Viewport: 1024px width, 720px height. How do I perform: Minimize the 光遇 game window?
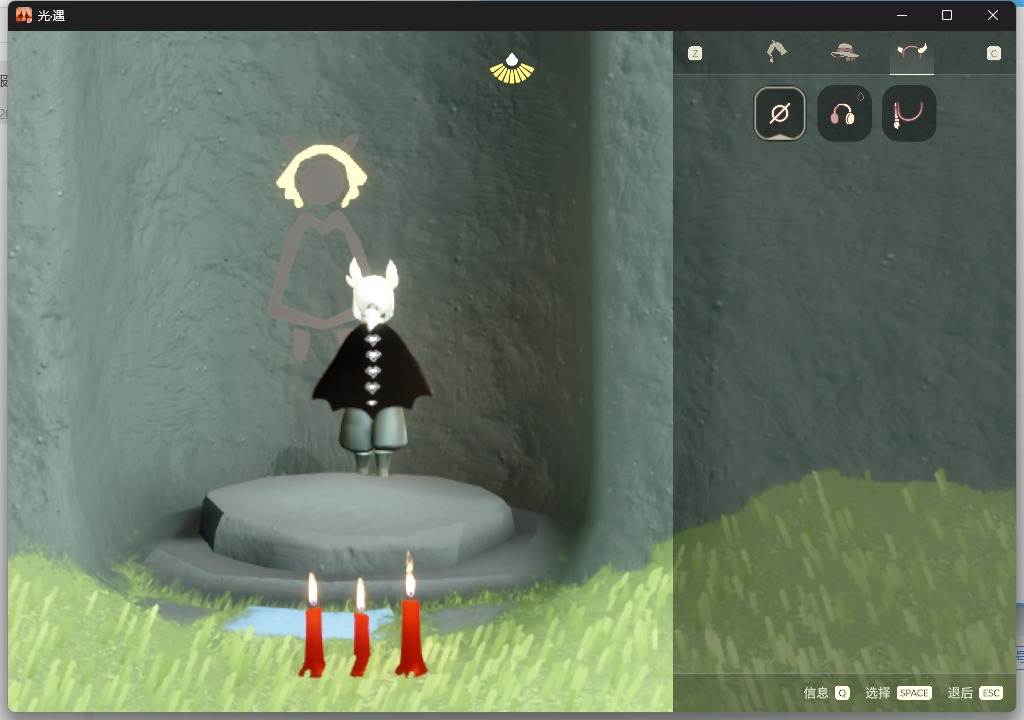coord(902,15)
